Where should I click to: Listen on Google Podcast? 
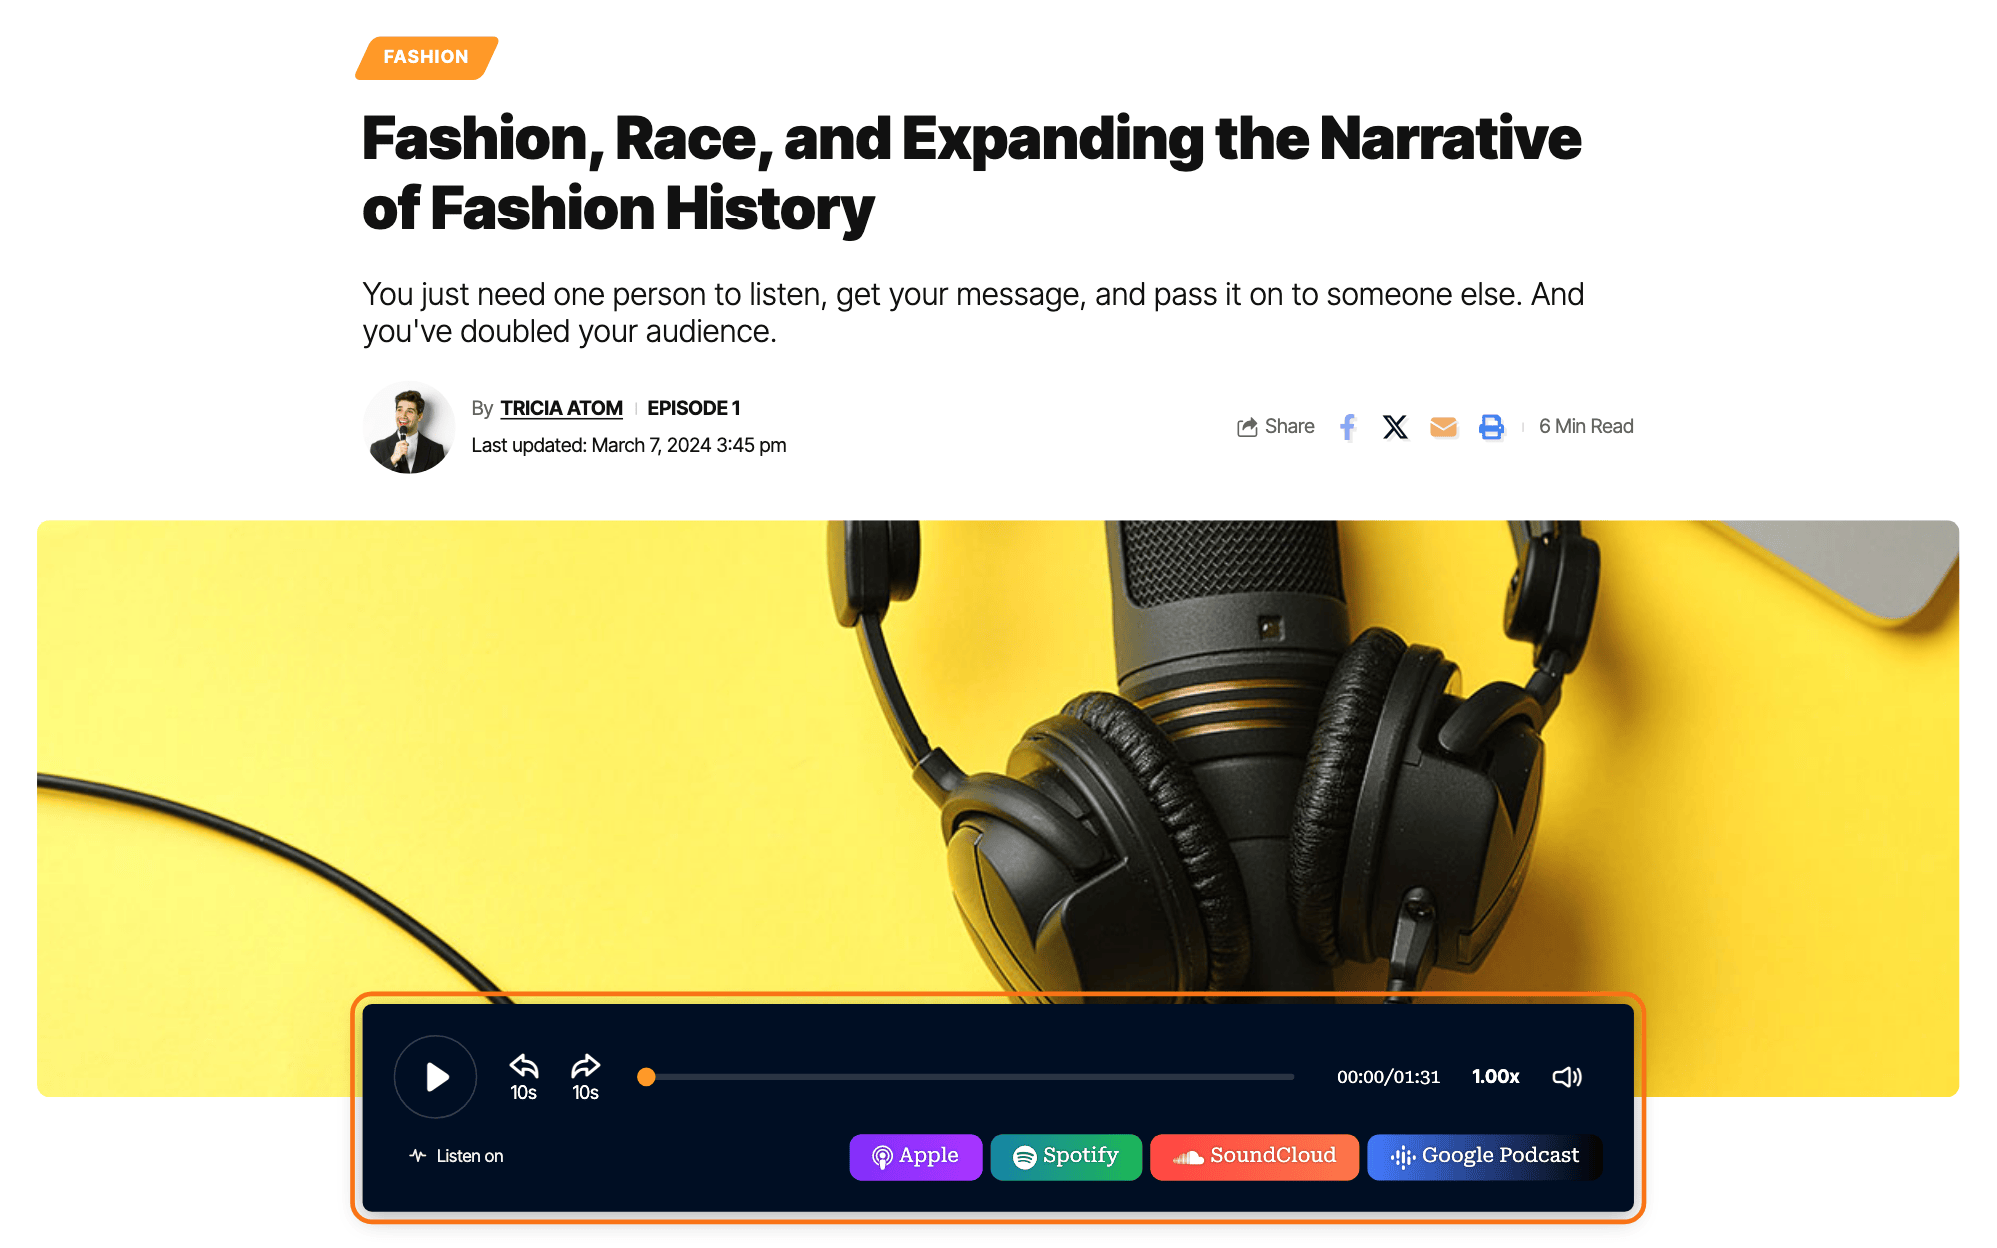click(1484, 1156)
